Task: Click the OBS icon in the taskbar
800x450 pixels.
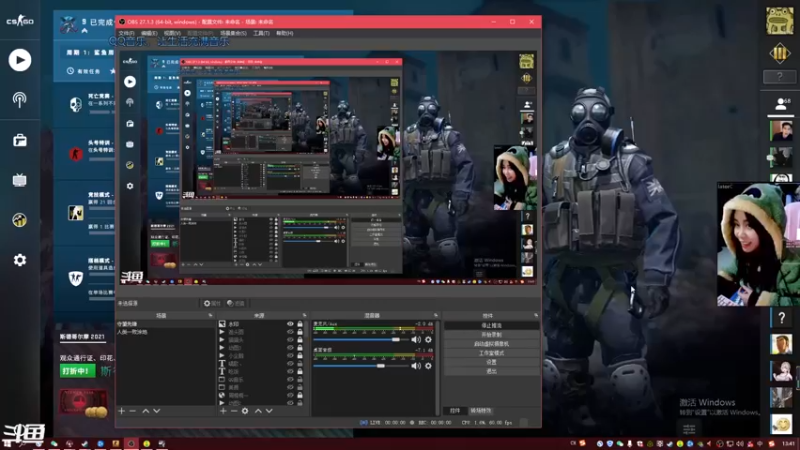Action: point(131,443)
